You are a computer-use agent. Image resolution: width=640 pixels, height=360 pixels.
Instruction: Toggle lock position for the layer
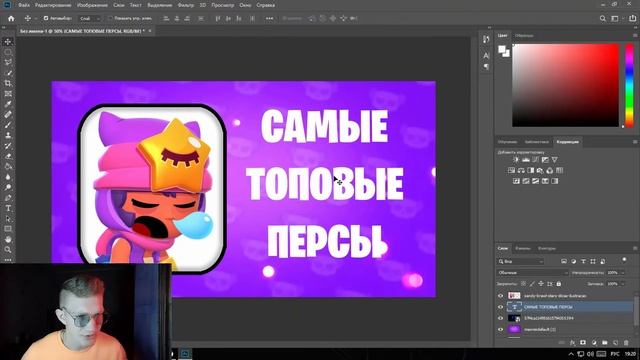click(541, 284)
